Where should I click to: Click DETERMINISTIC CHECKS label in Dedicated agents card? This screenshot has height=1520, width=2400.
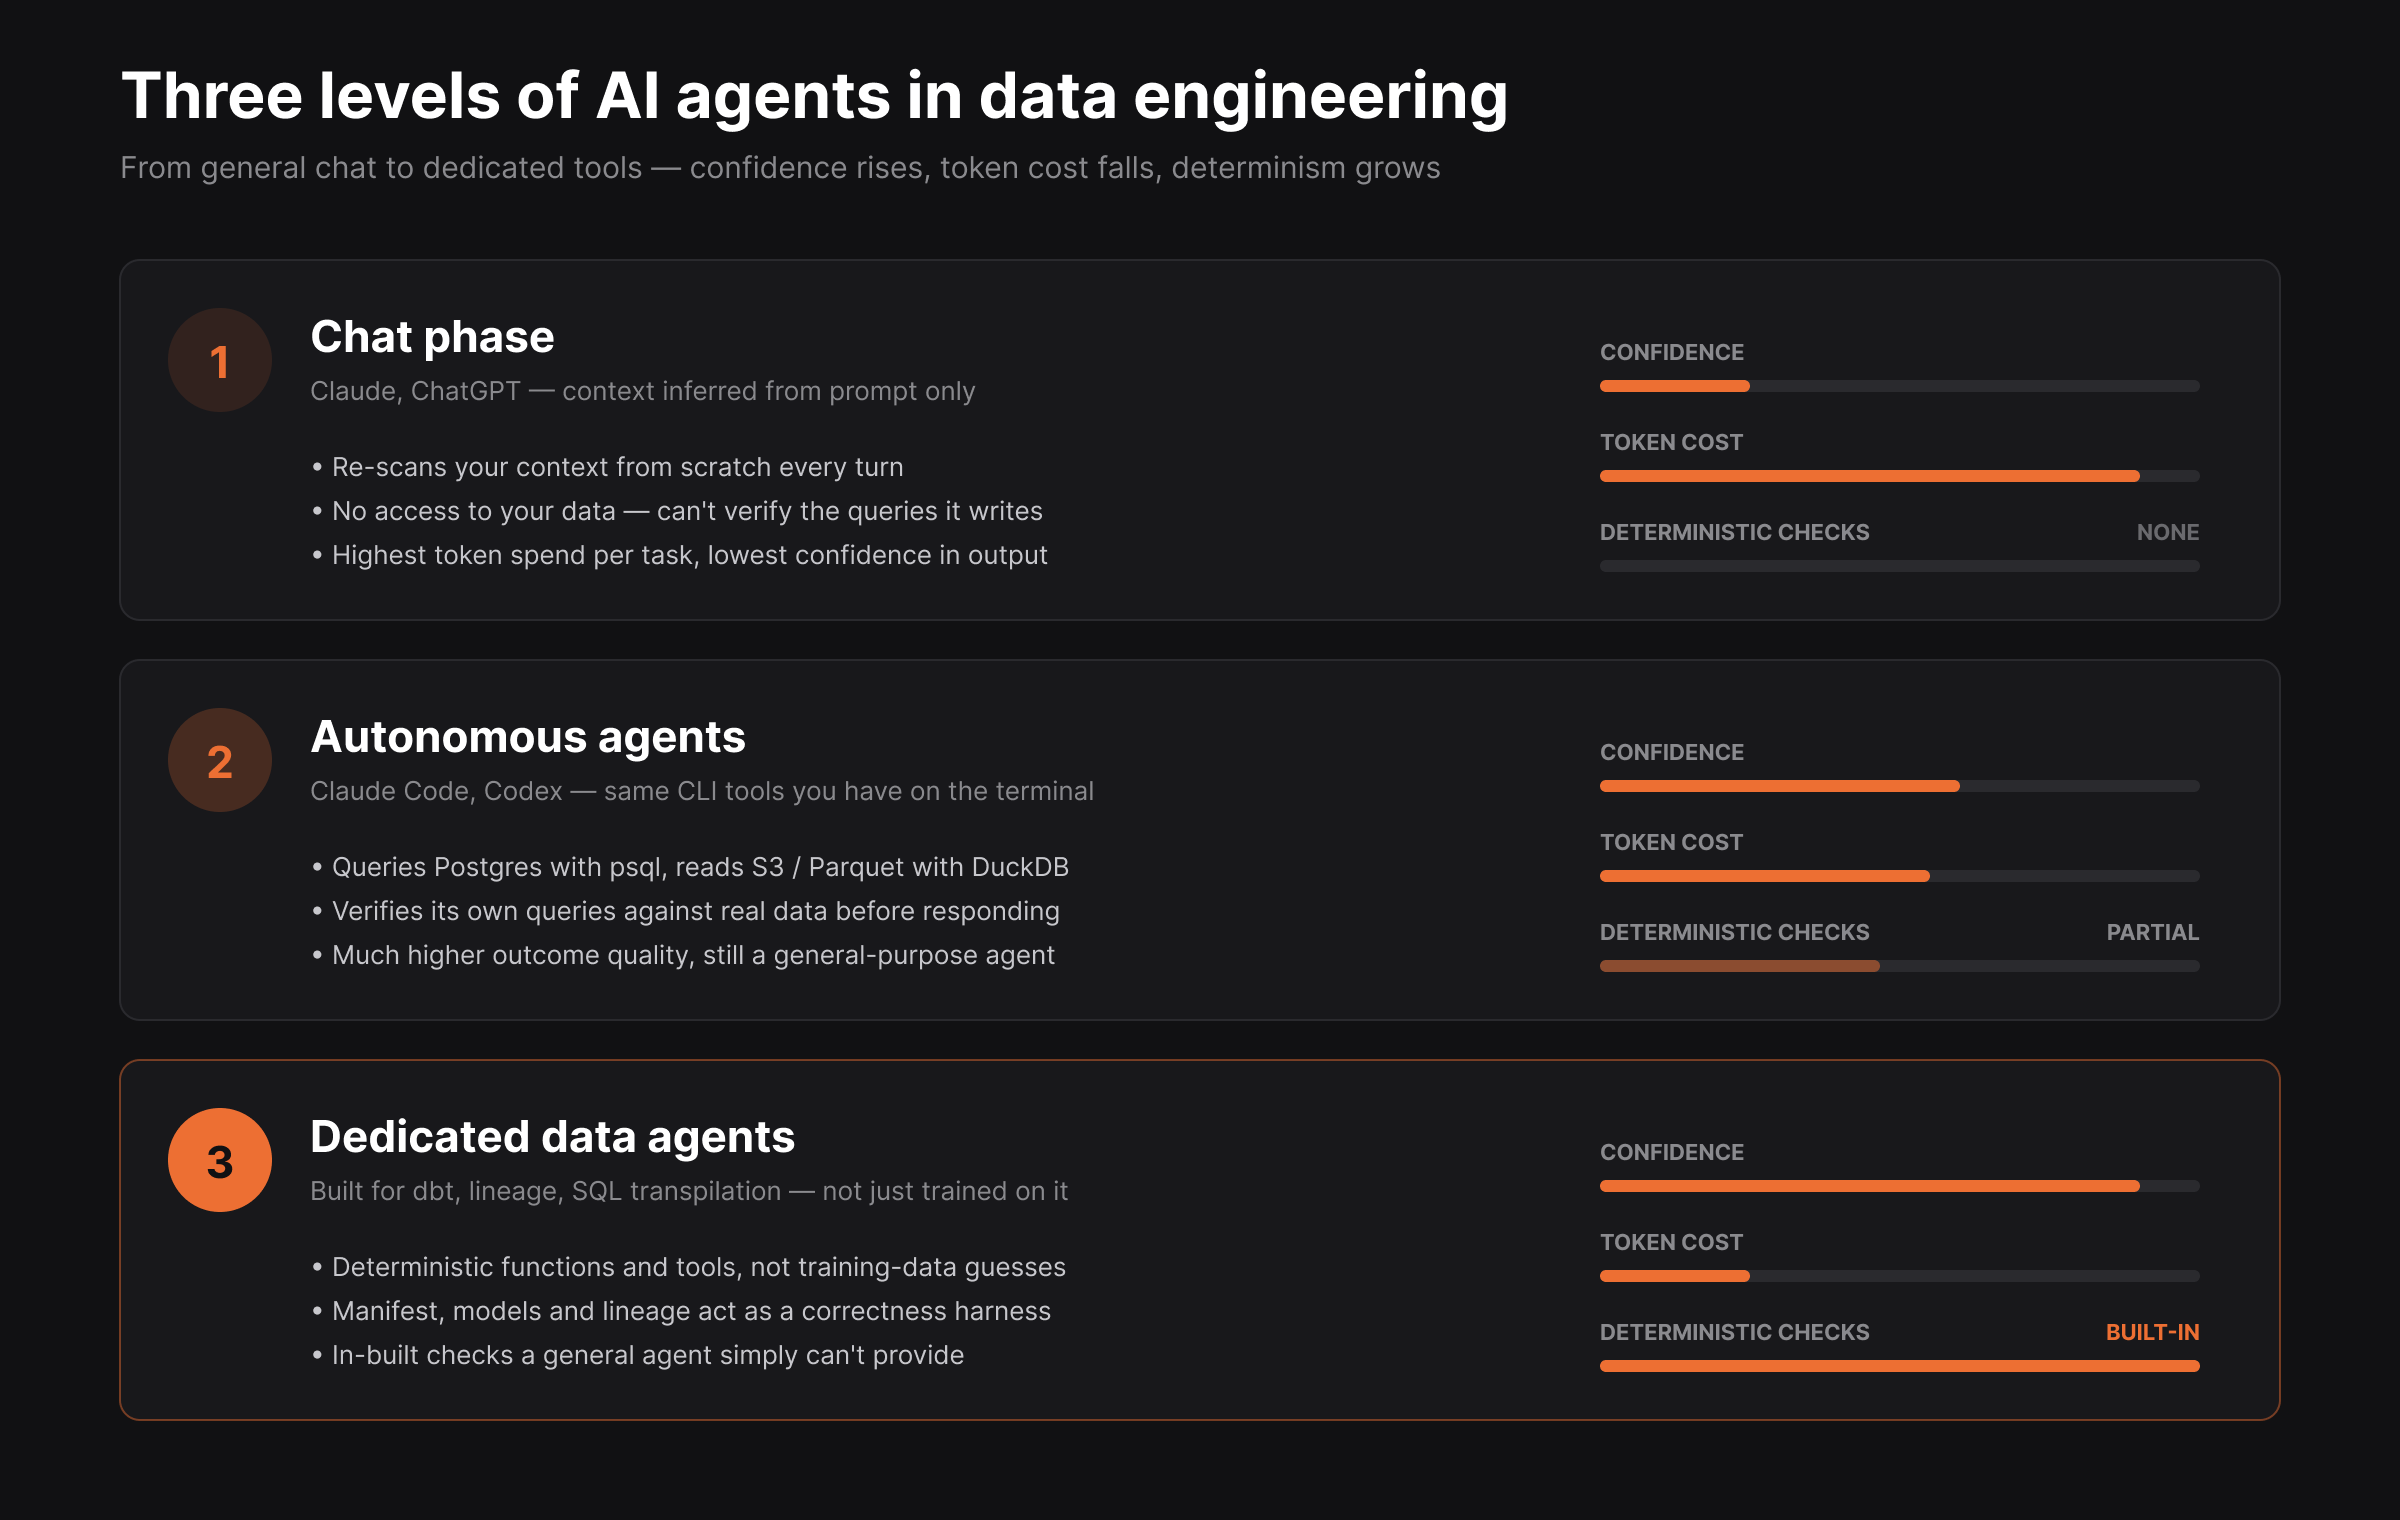(x=1734, y=1332)
